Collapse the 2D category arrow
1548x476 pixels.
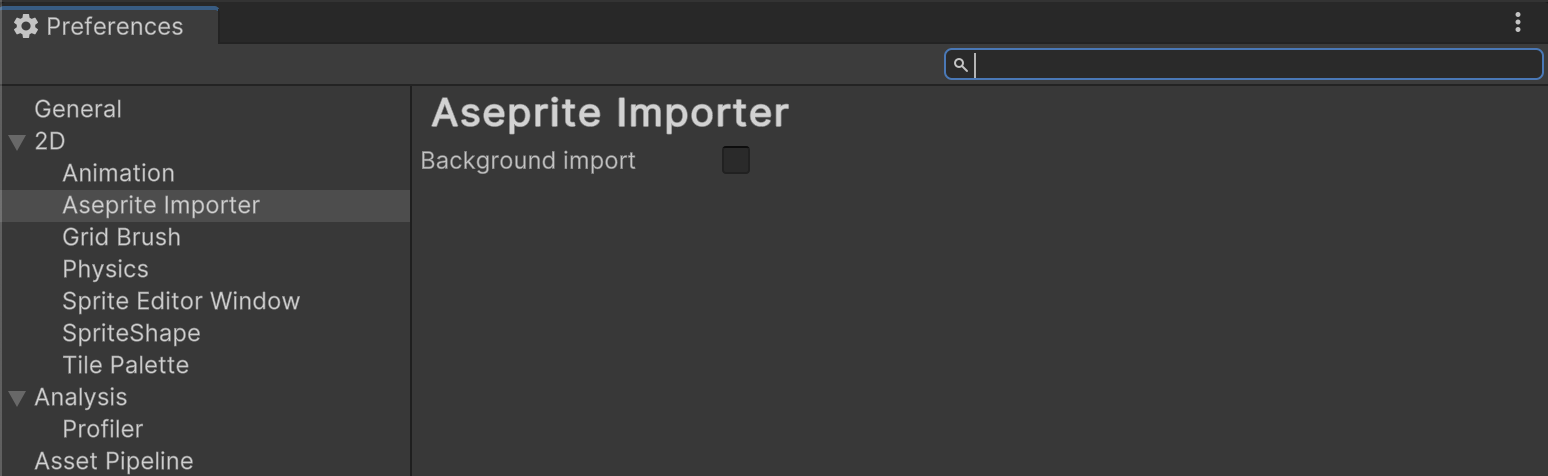pyautogui.click(x=17, y=142)
